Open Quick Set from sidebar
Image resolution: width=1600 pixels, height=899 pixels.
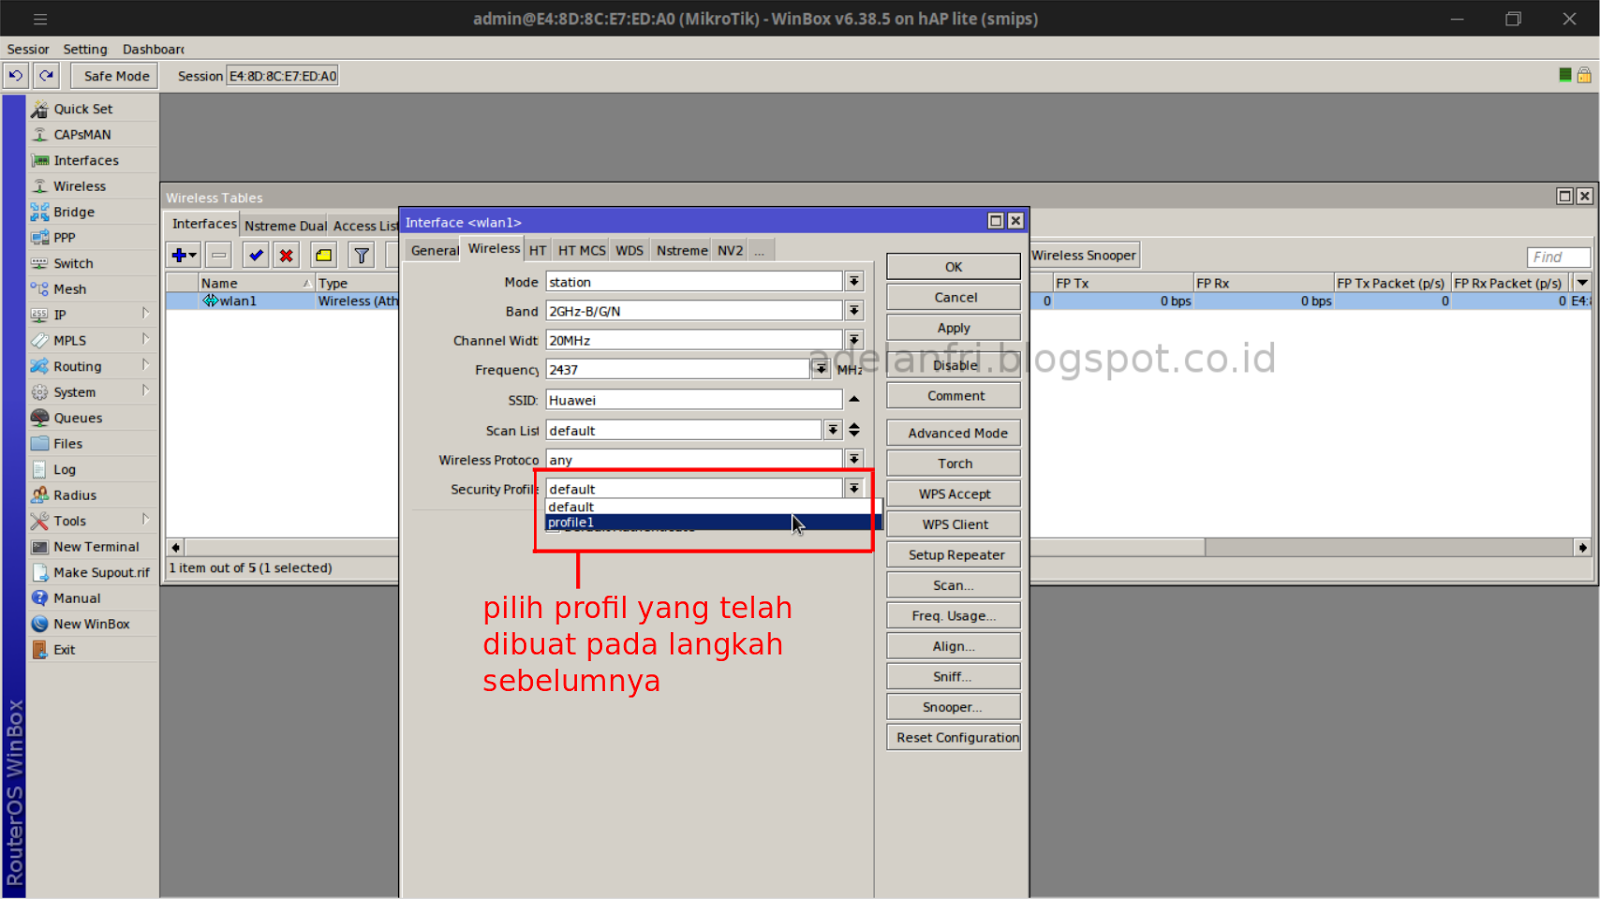pos(83,109)
